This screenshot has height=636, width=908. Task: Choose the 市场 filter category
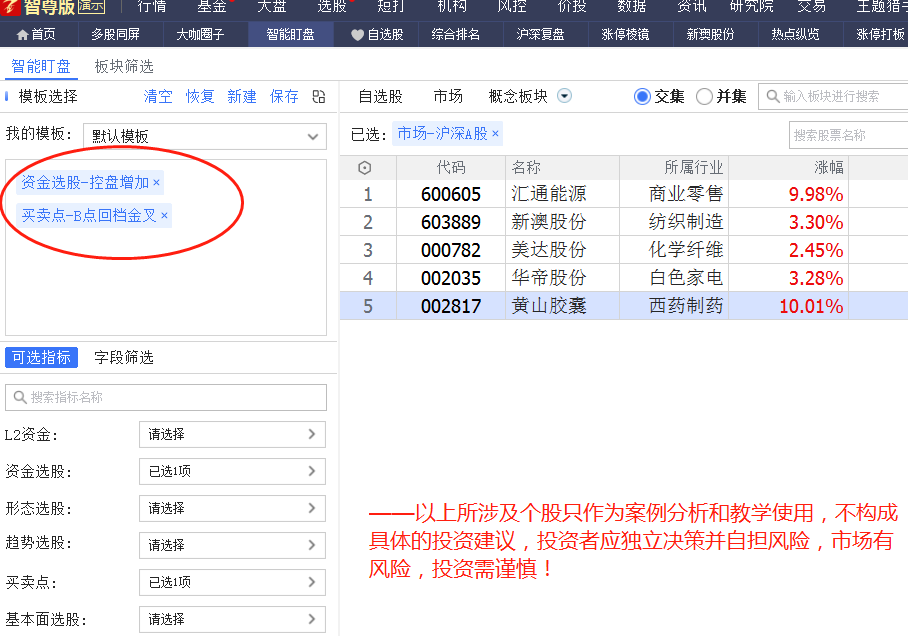(448, 96)
